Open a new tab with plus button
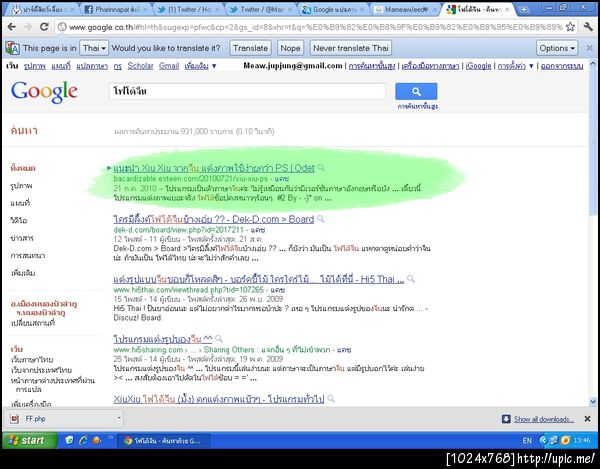The height and width of the screenshot is (469, 600). coord(523,9)
